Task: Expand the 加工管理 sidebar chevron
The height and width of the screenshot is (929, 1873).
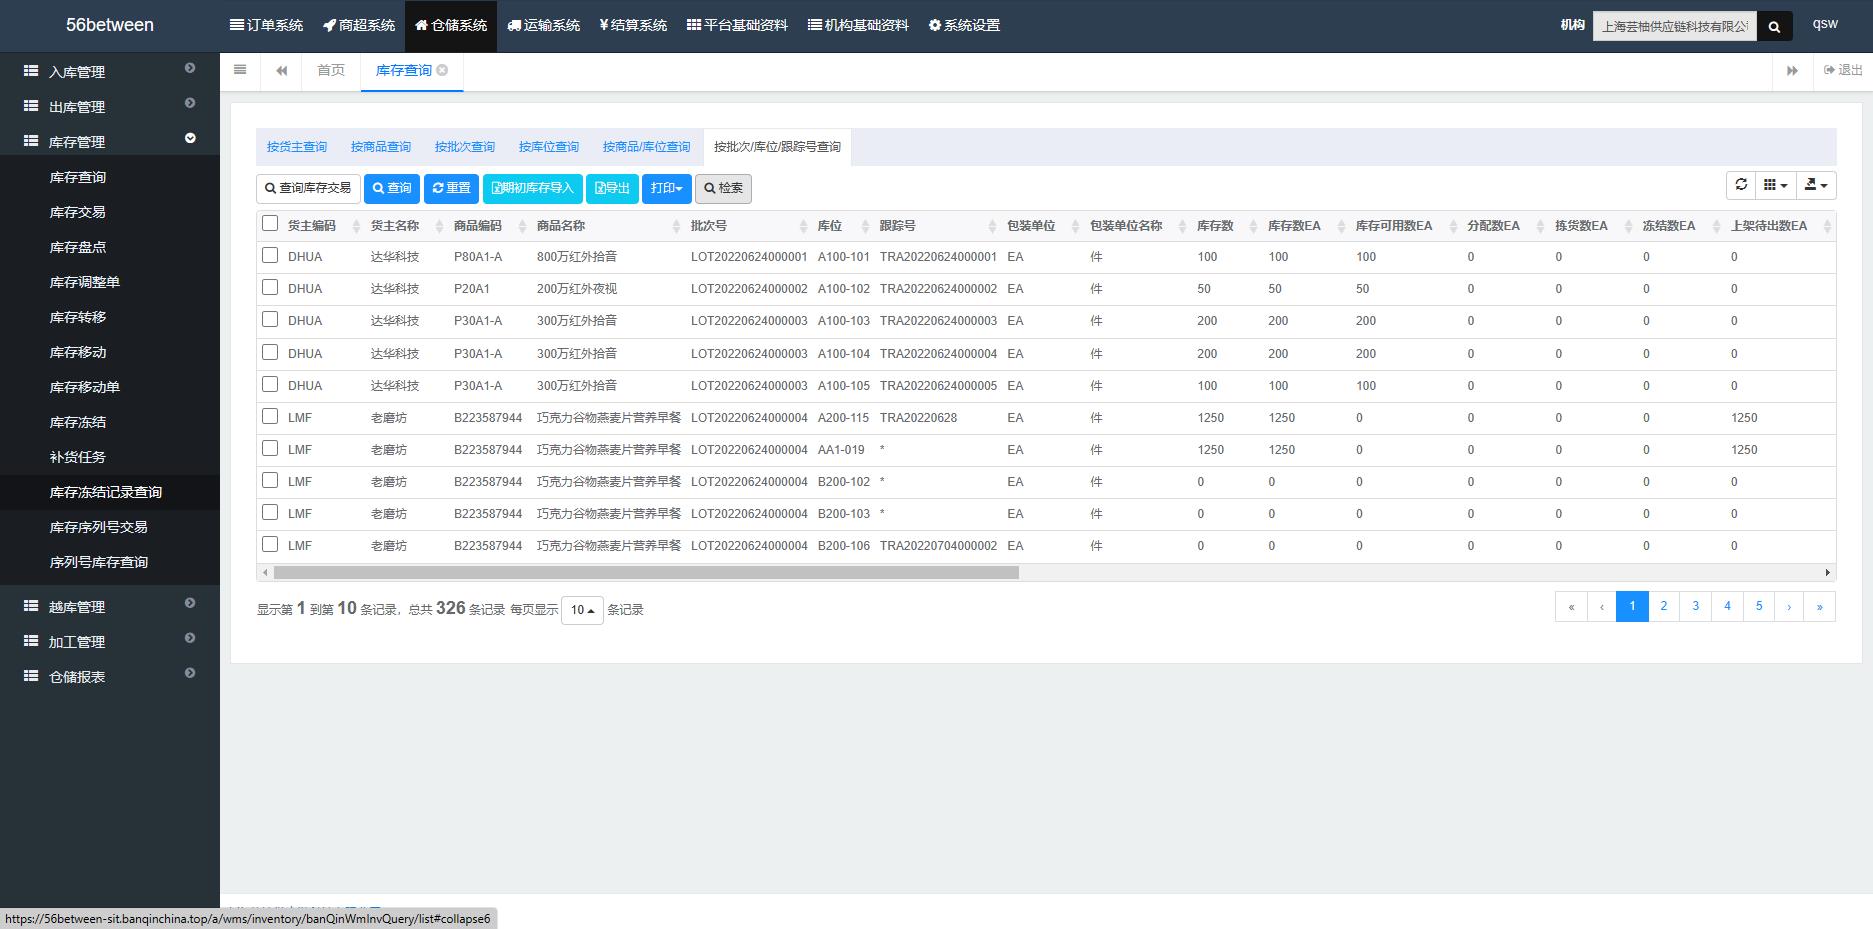Action: 190,638
